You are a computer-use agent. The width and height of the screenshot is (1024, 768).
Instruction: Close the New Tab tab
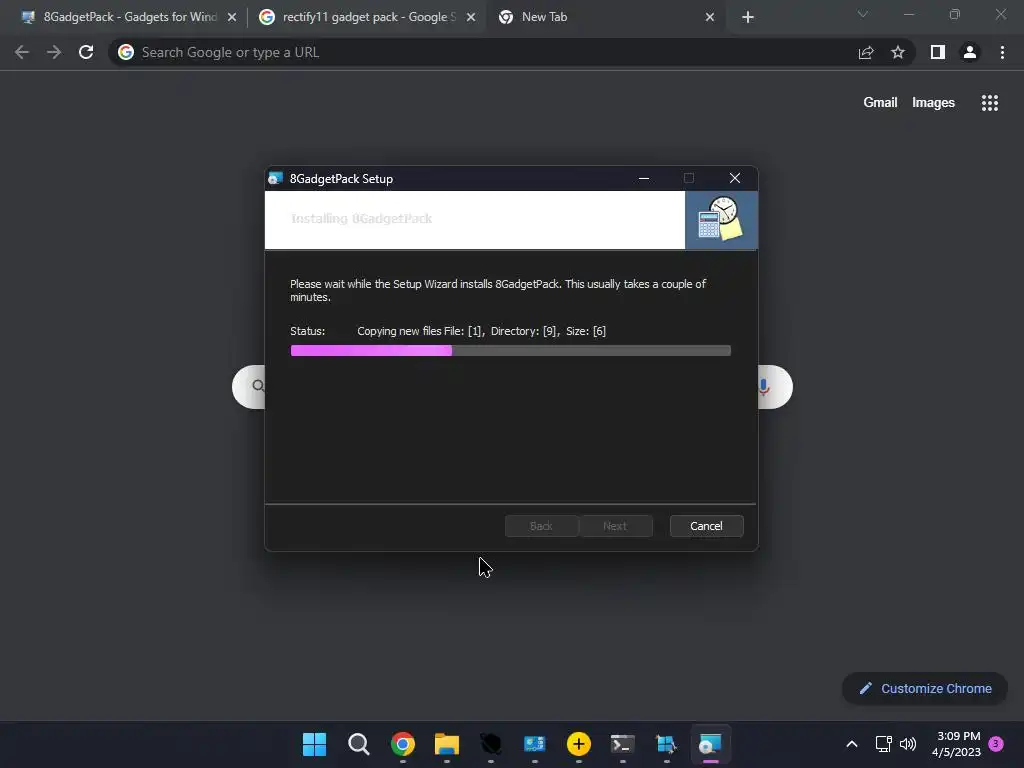click(710, 18)
